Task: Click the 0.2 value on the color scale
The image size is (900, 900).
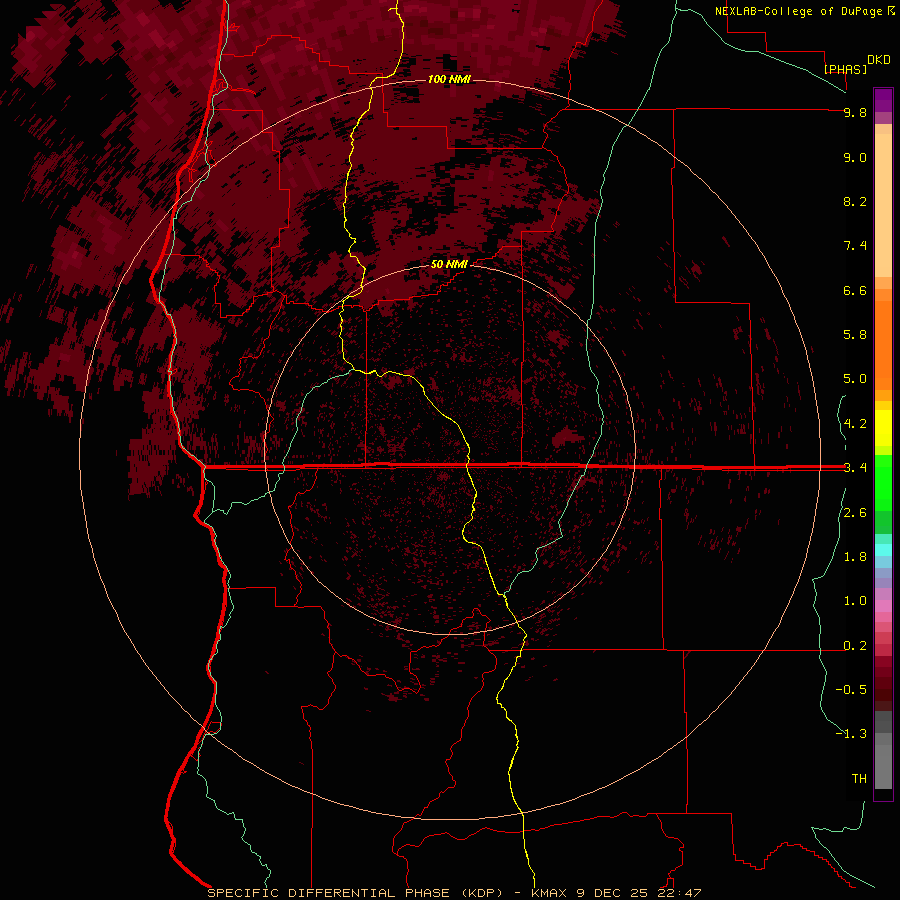Action: pos(855,646)
